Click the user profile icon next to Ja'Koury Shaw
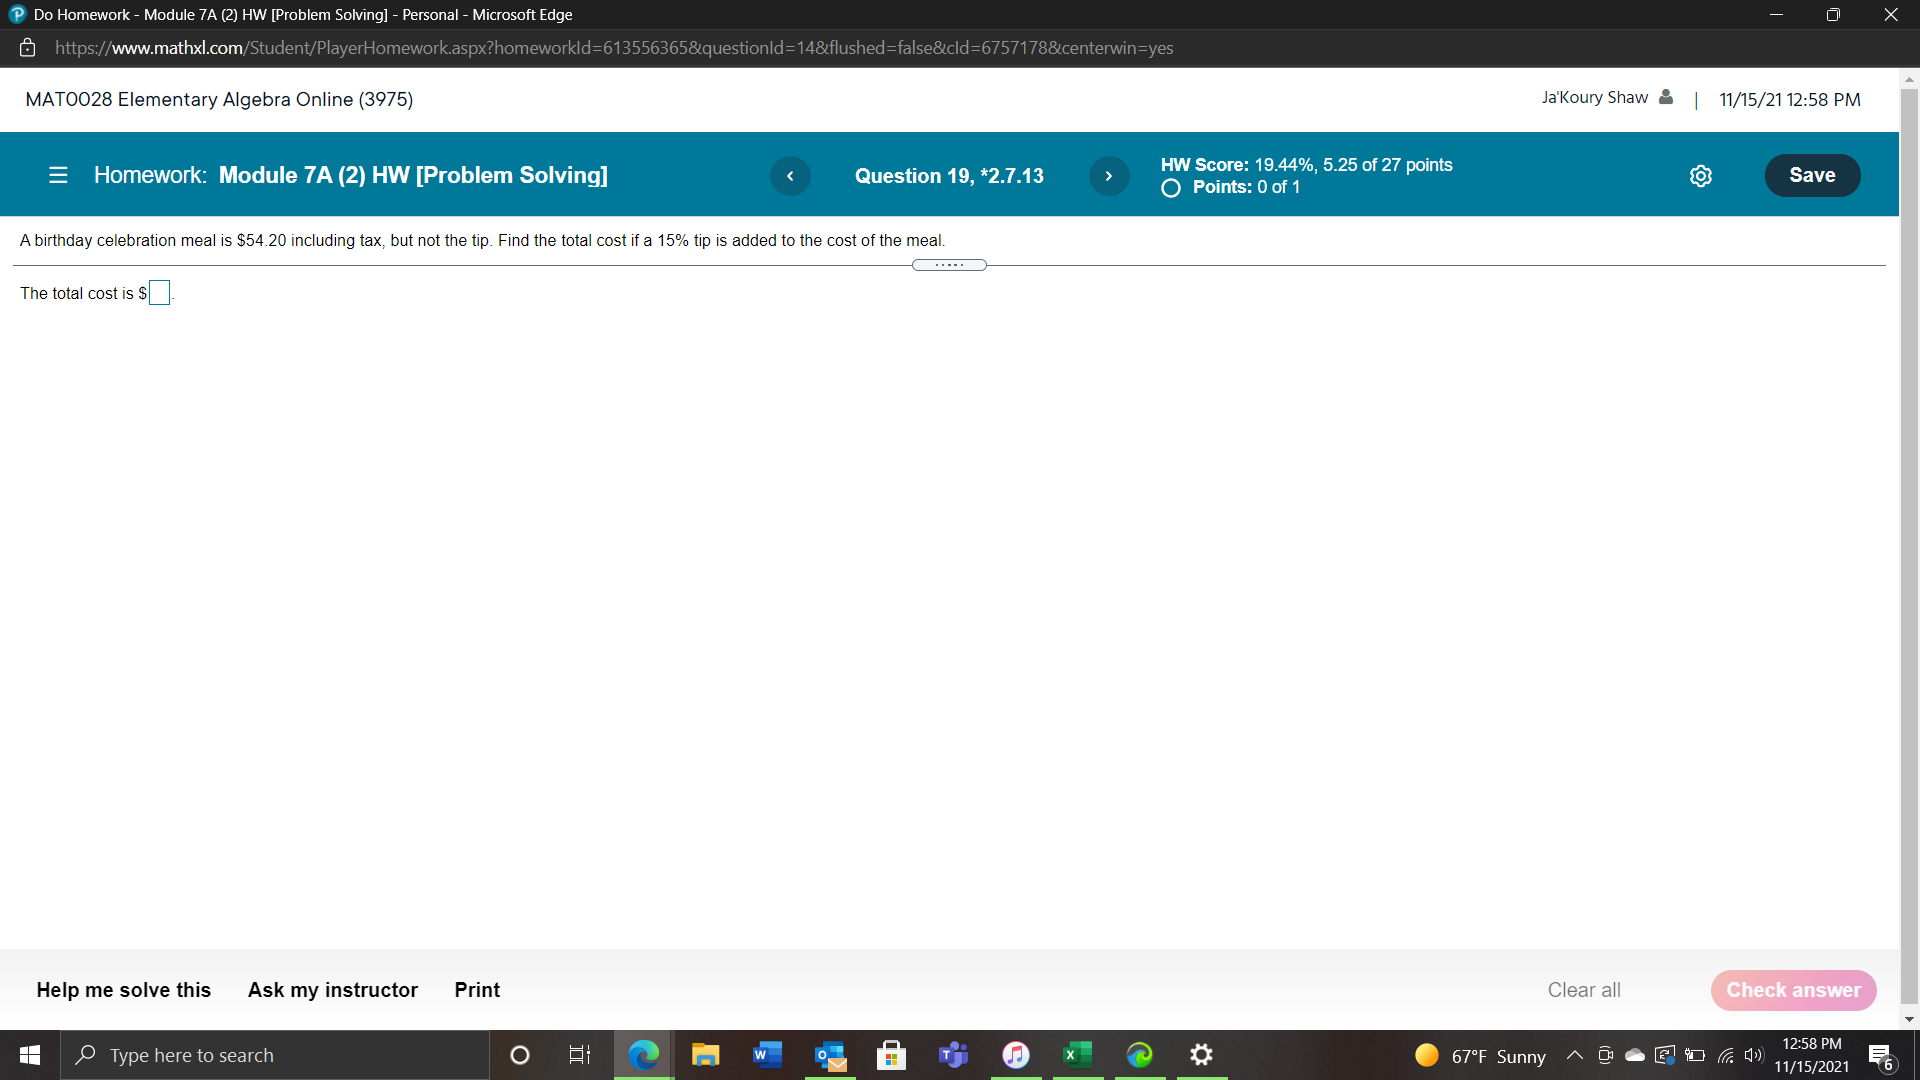The height and width of the screenshot is (1080, 1920). [1665, 97]
